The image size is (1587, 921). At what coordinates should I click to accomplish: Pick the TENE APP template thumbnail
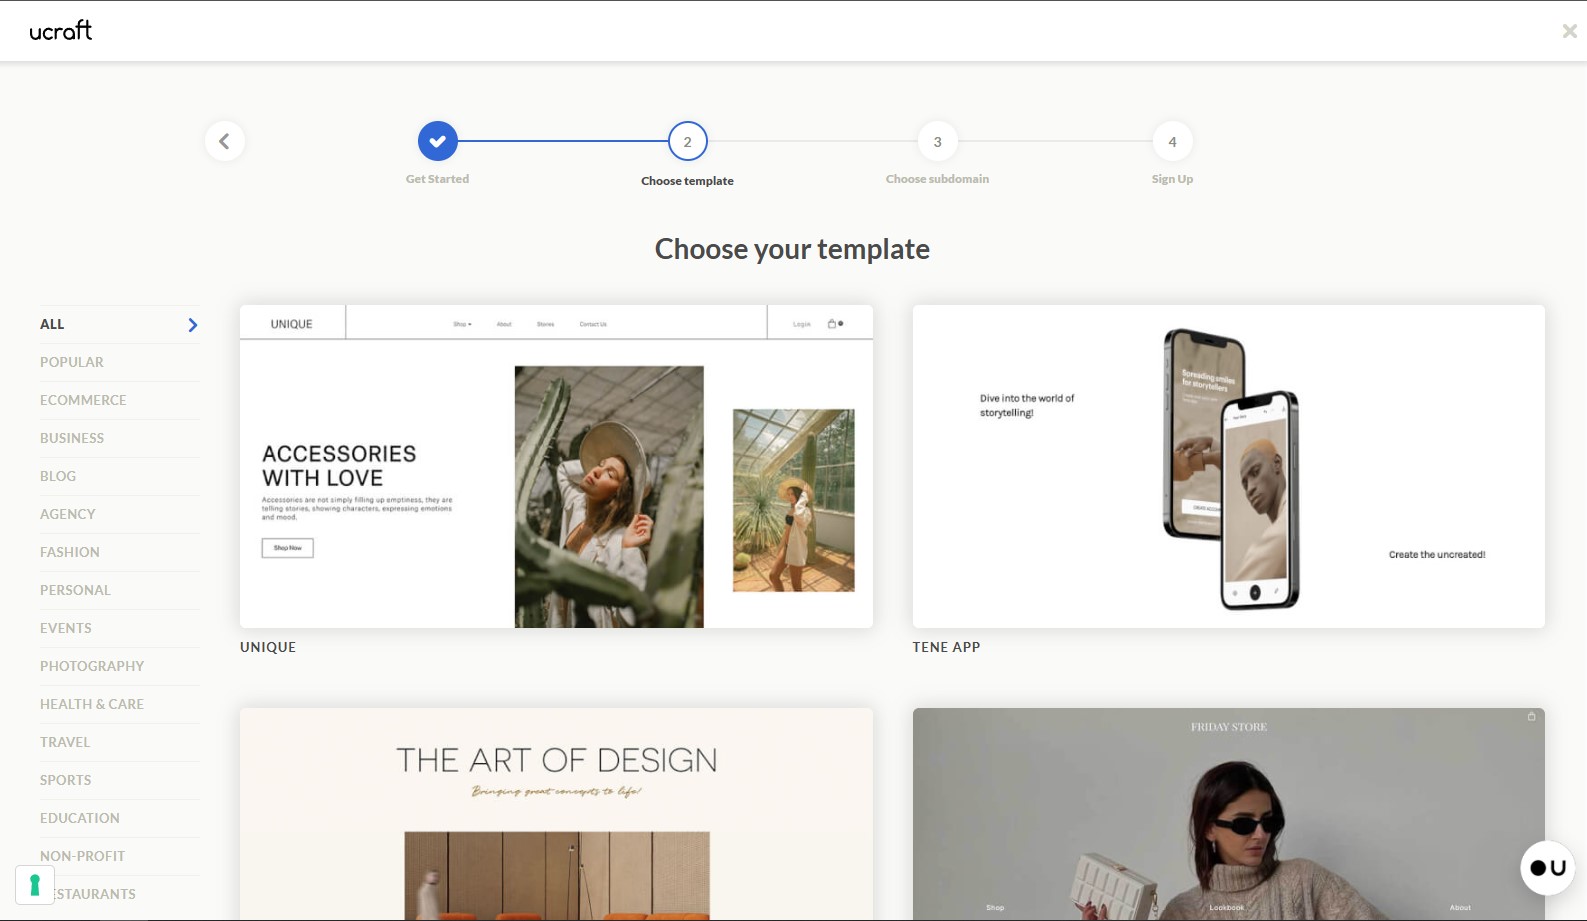point(1228,466)
